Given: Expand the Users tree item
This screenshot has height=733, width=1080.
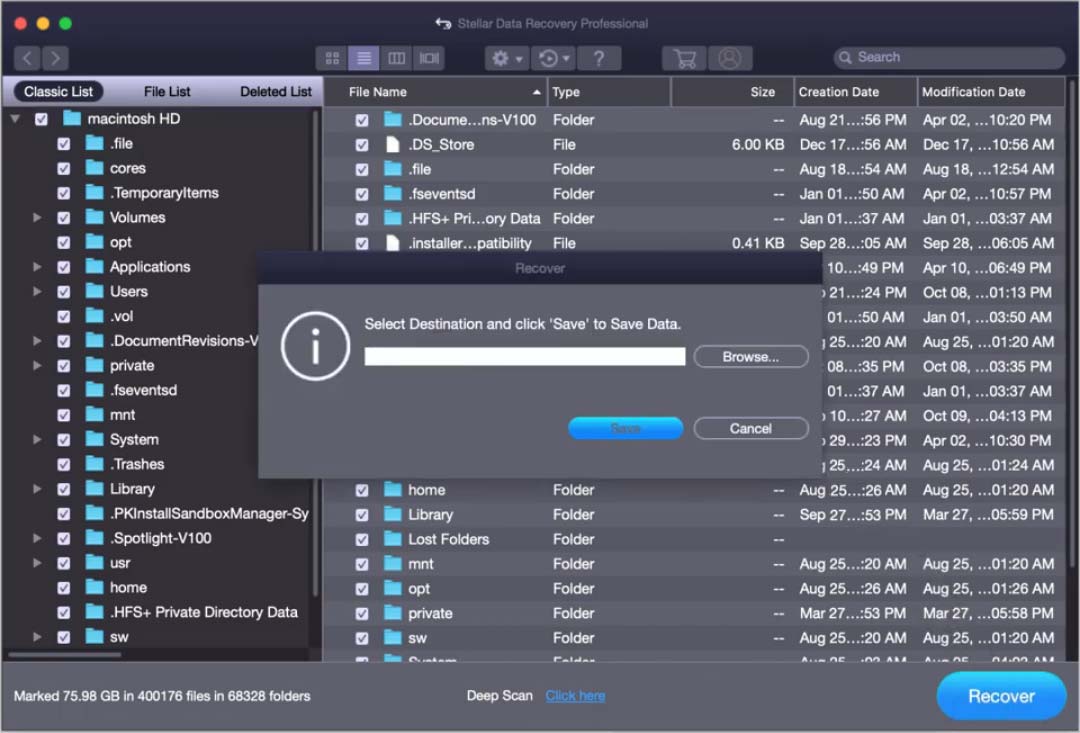Looking at the screenshot, I should point(37,291).
